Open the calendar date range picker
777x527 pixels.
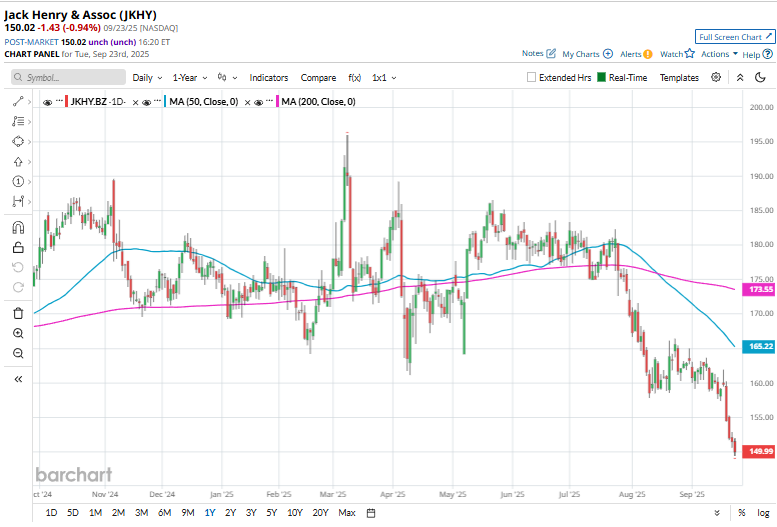371,513
